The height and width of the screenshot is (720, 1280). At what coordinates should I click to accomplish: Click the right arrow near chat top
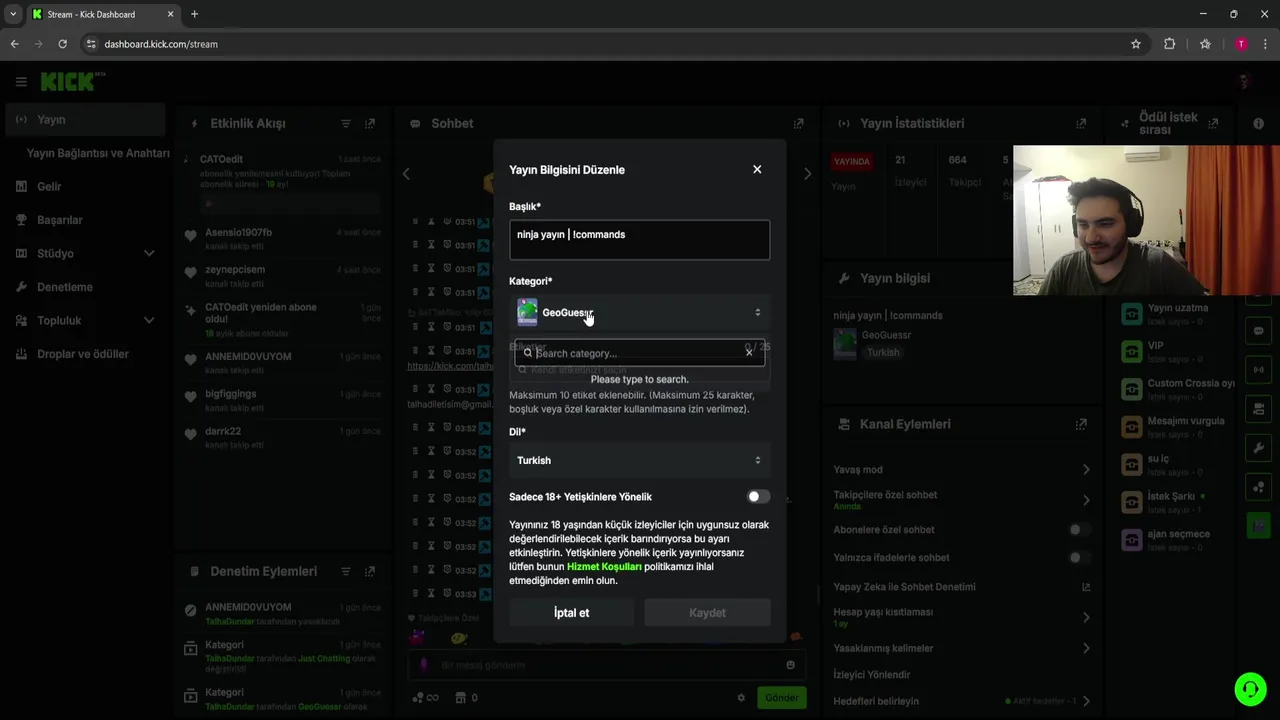click(807, 174)
